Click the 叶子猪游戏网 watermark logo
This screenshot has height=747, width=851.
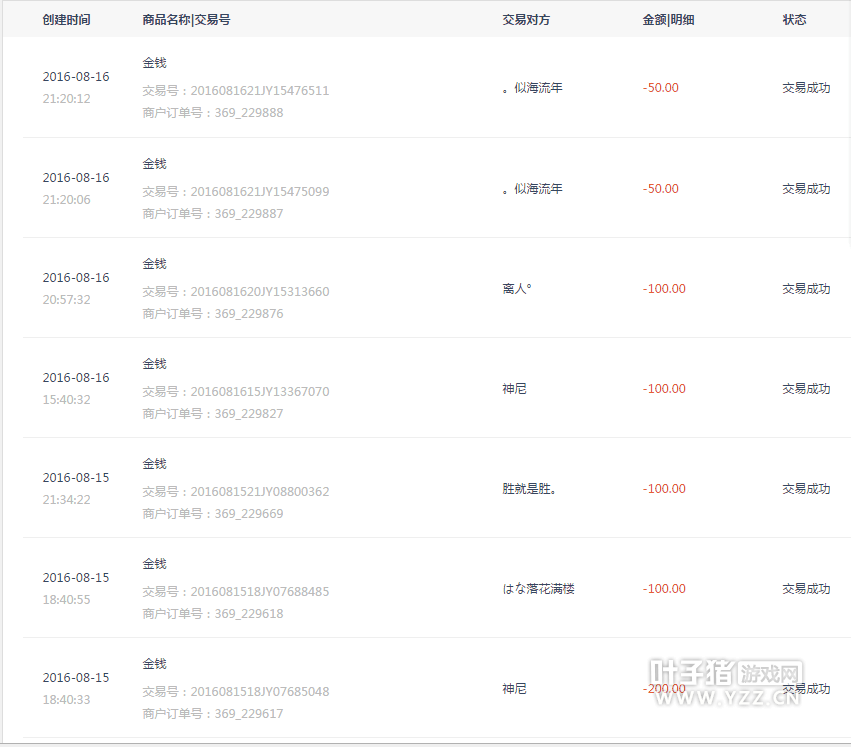(x=725, y=682)
